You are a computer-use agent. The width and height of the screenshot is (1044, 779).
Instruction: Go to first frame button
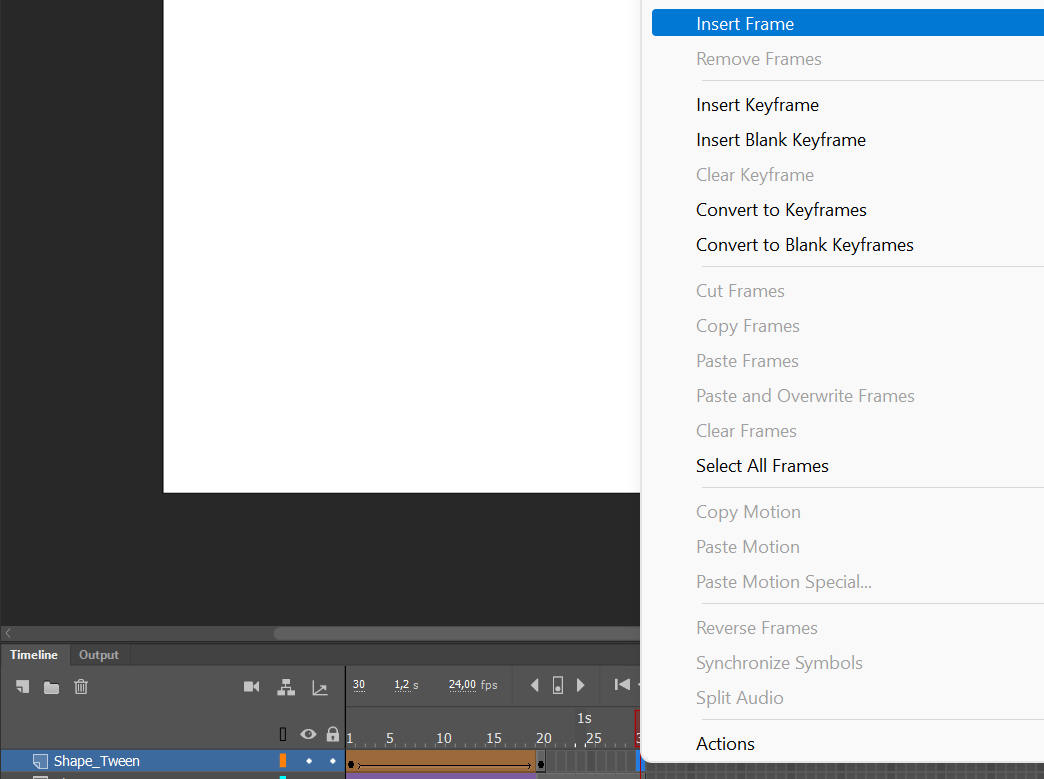pyautogui.click(x=622, y=684)
